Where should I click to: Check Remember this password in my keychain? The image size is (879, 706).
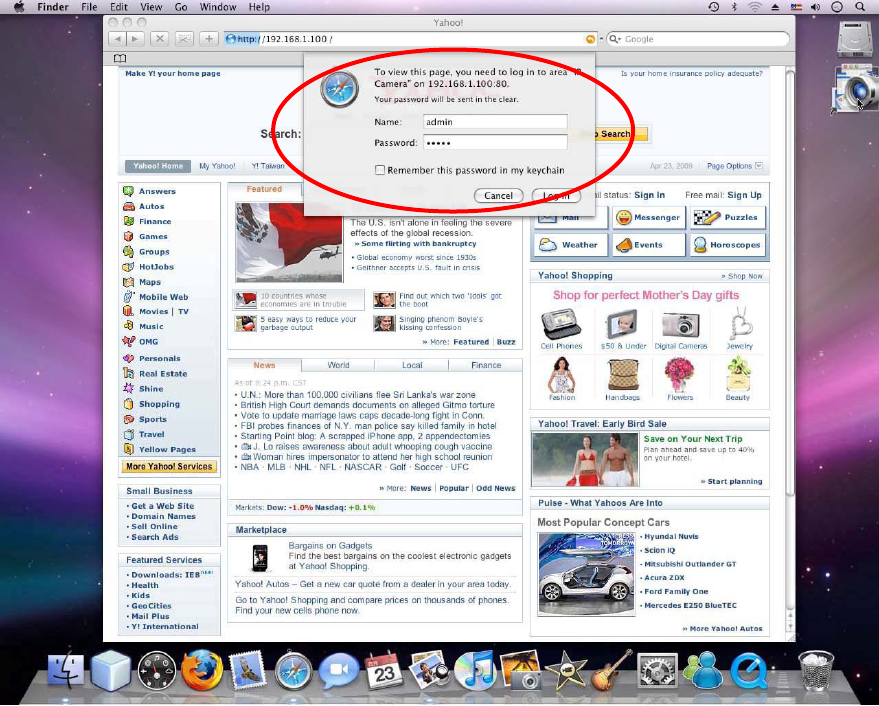click(380, 170)
